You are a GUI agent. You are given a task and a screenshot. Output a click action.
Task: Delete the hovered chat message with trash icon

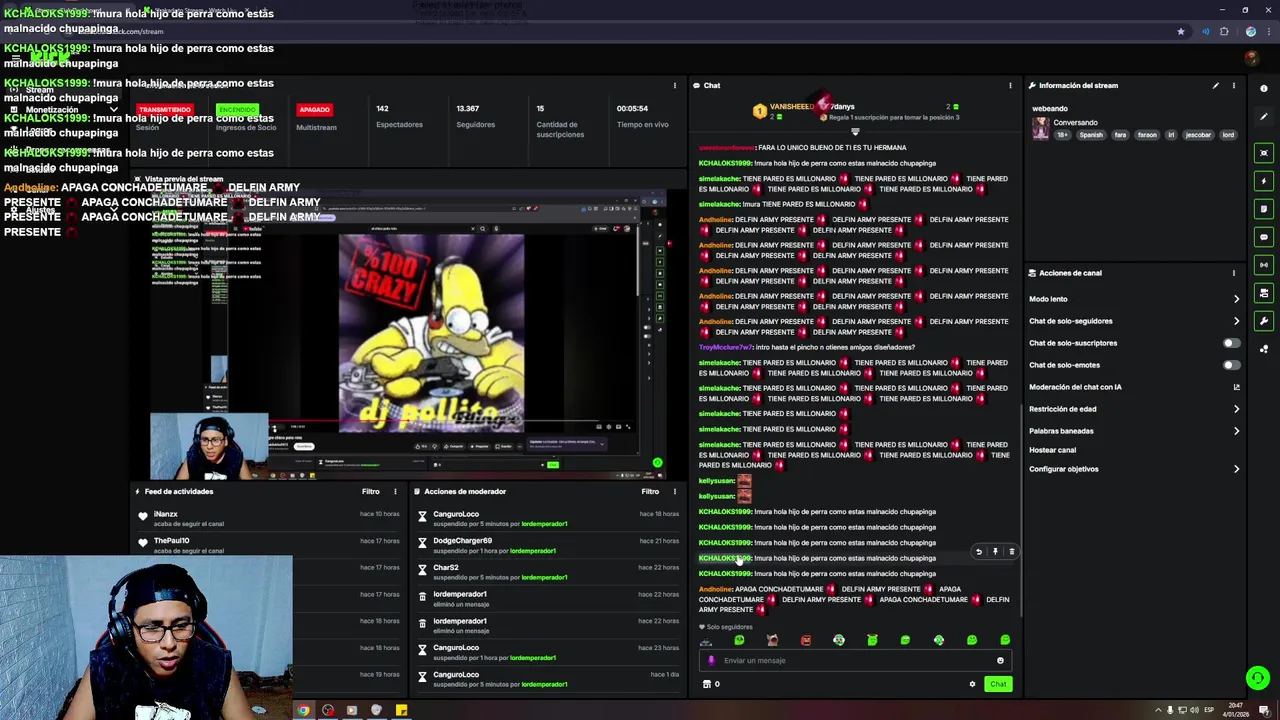(1011, 552)
